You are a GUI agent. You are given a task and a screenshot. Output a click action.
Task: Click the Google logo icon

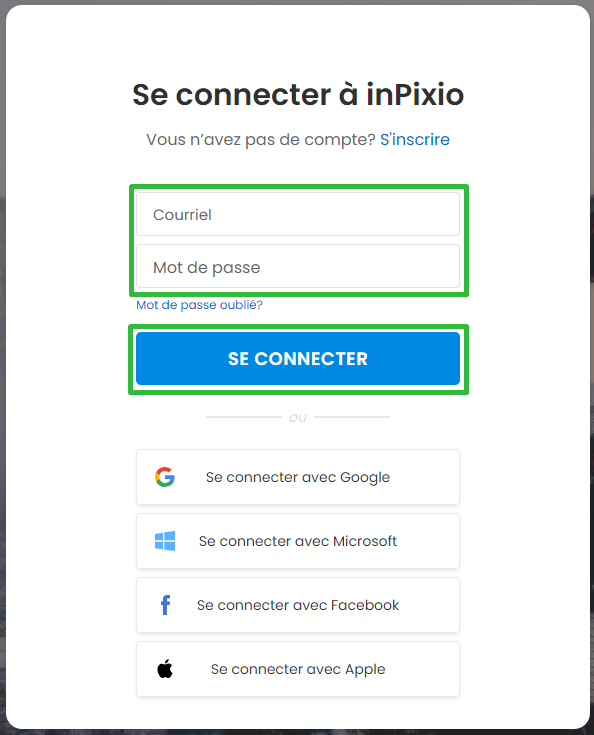pos(165,477)
